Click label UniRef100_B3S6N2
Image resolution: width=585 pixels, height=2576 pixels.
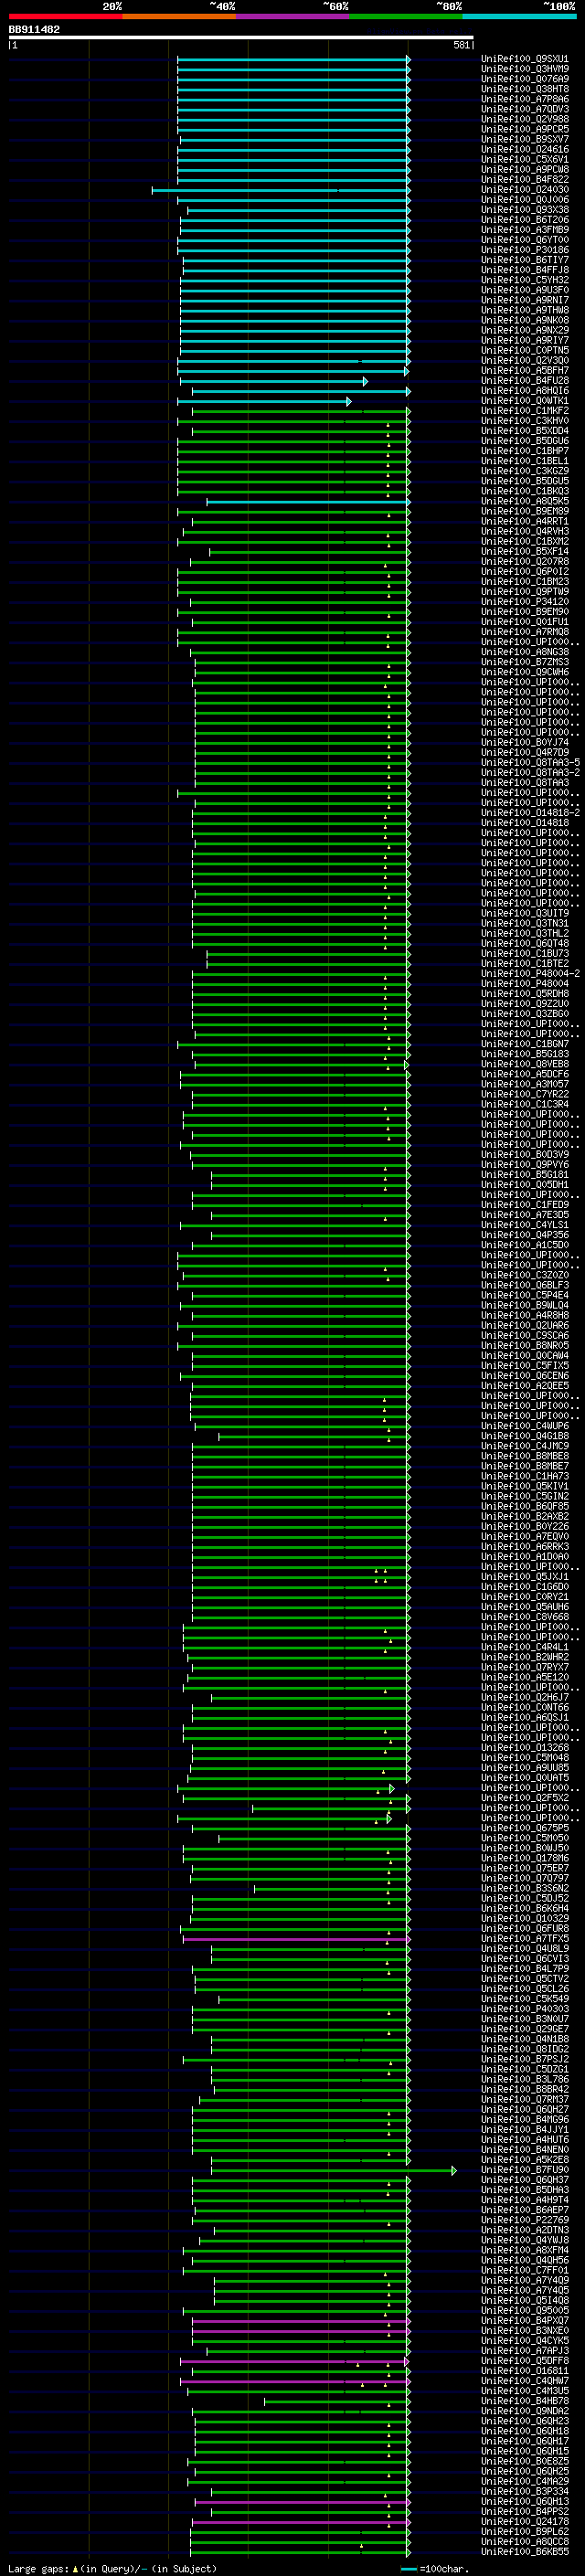[525, 1889]
